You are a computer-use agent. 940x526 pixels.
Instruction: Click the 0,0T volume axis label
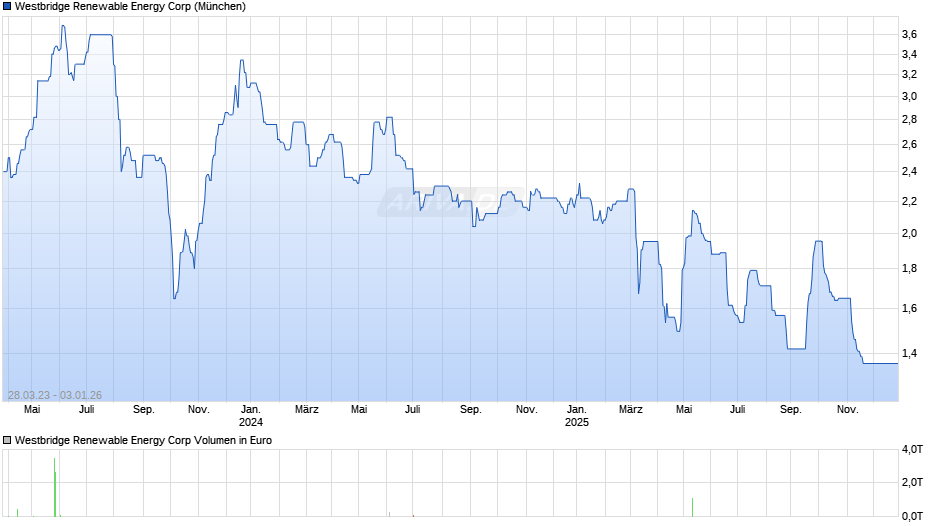912,516
